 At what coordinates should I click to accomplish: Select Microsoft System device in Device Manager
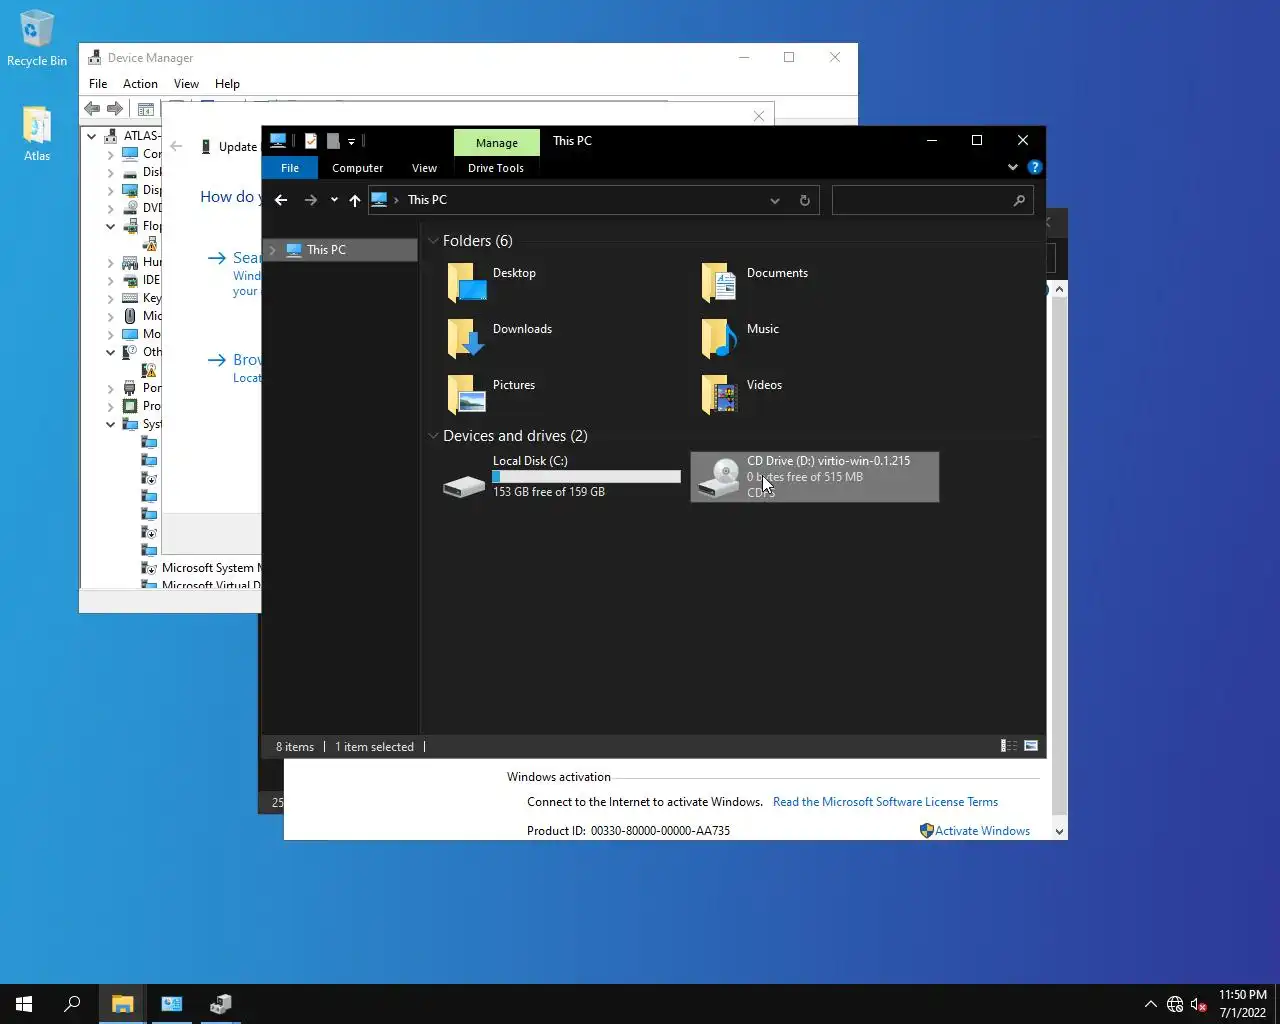tap(202, 568)
